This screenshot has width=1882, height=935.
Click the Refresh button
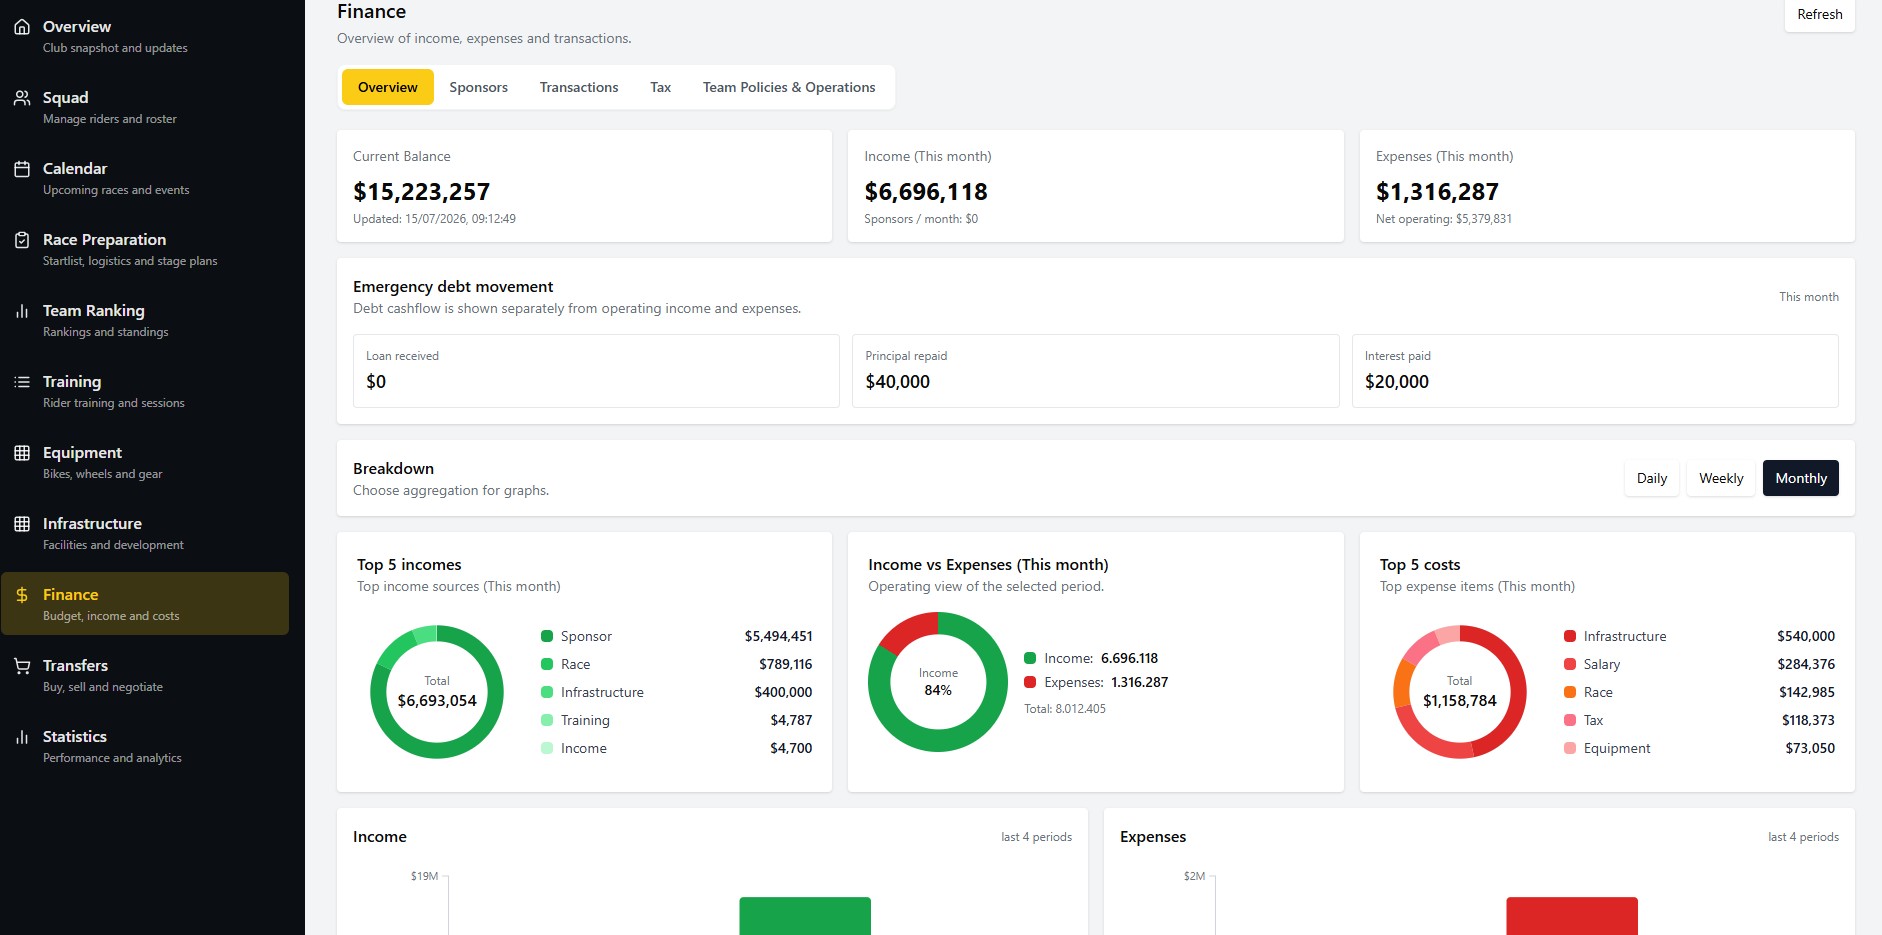click(x=1820, y=14)
